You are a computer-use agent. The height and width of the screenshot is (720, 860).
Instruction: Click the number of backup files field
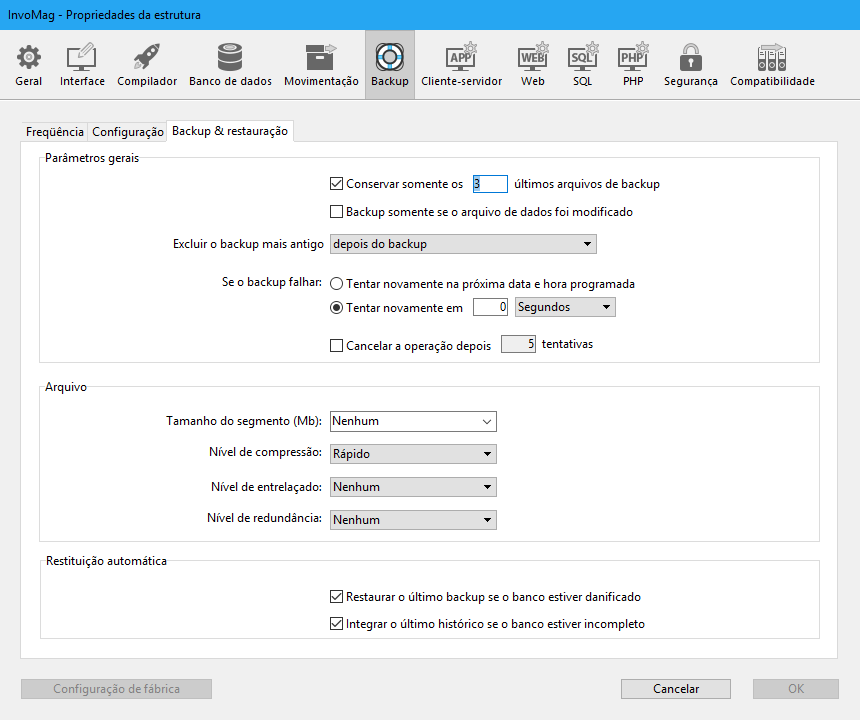coord(490,184)
